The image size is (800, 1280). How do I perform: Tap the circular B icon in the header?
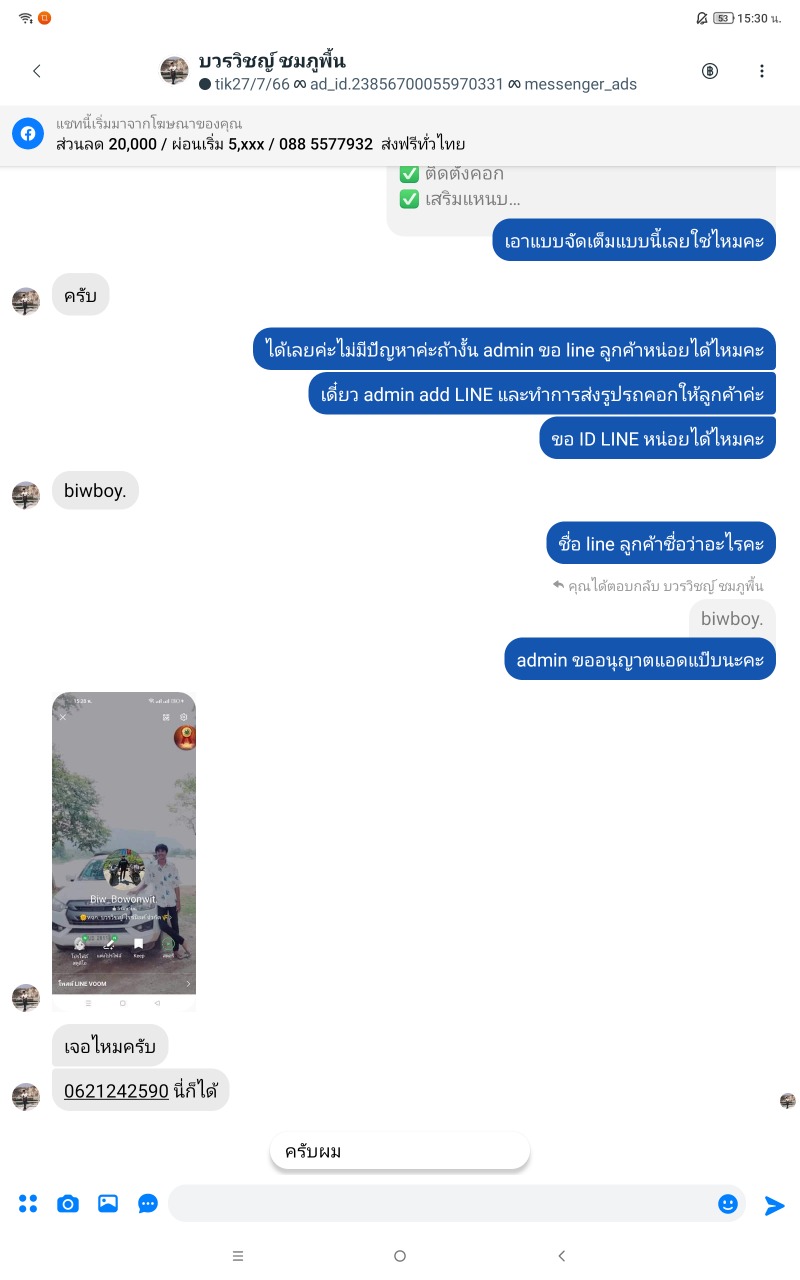point(710,71)
